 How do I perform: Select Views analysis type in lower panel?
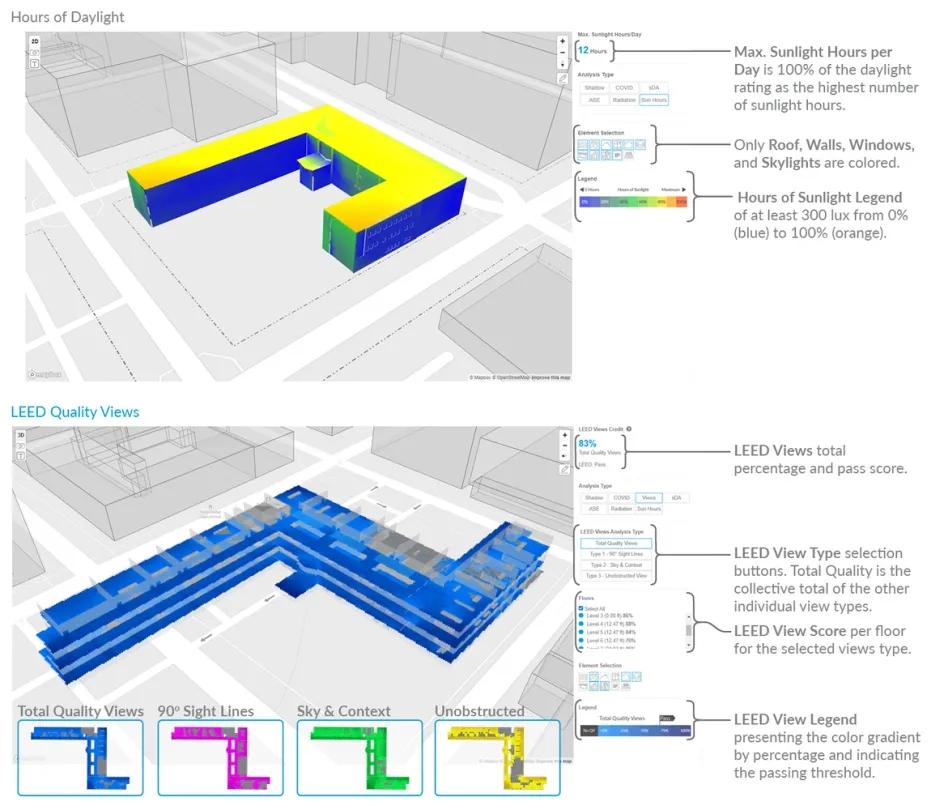point(649,497)
